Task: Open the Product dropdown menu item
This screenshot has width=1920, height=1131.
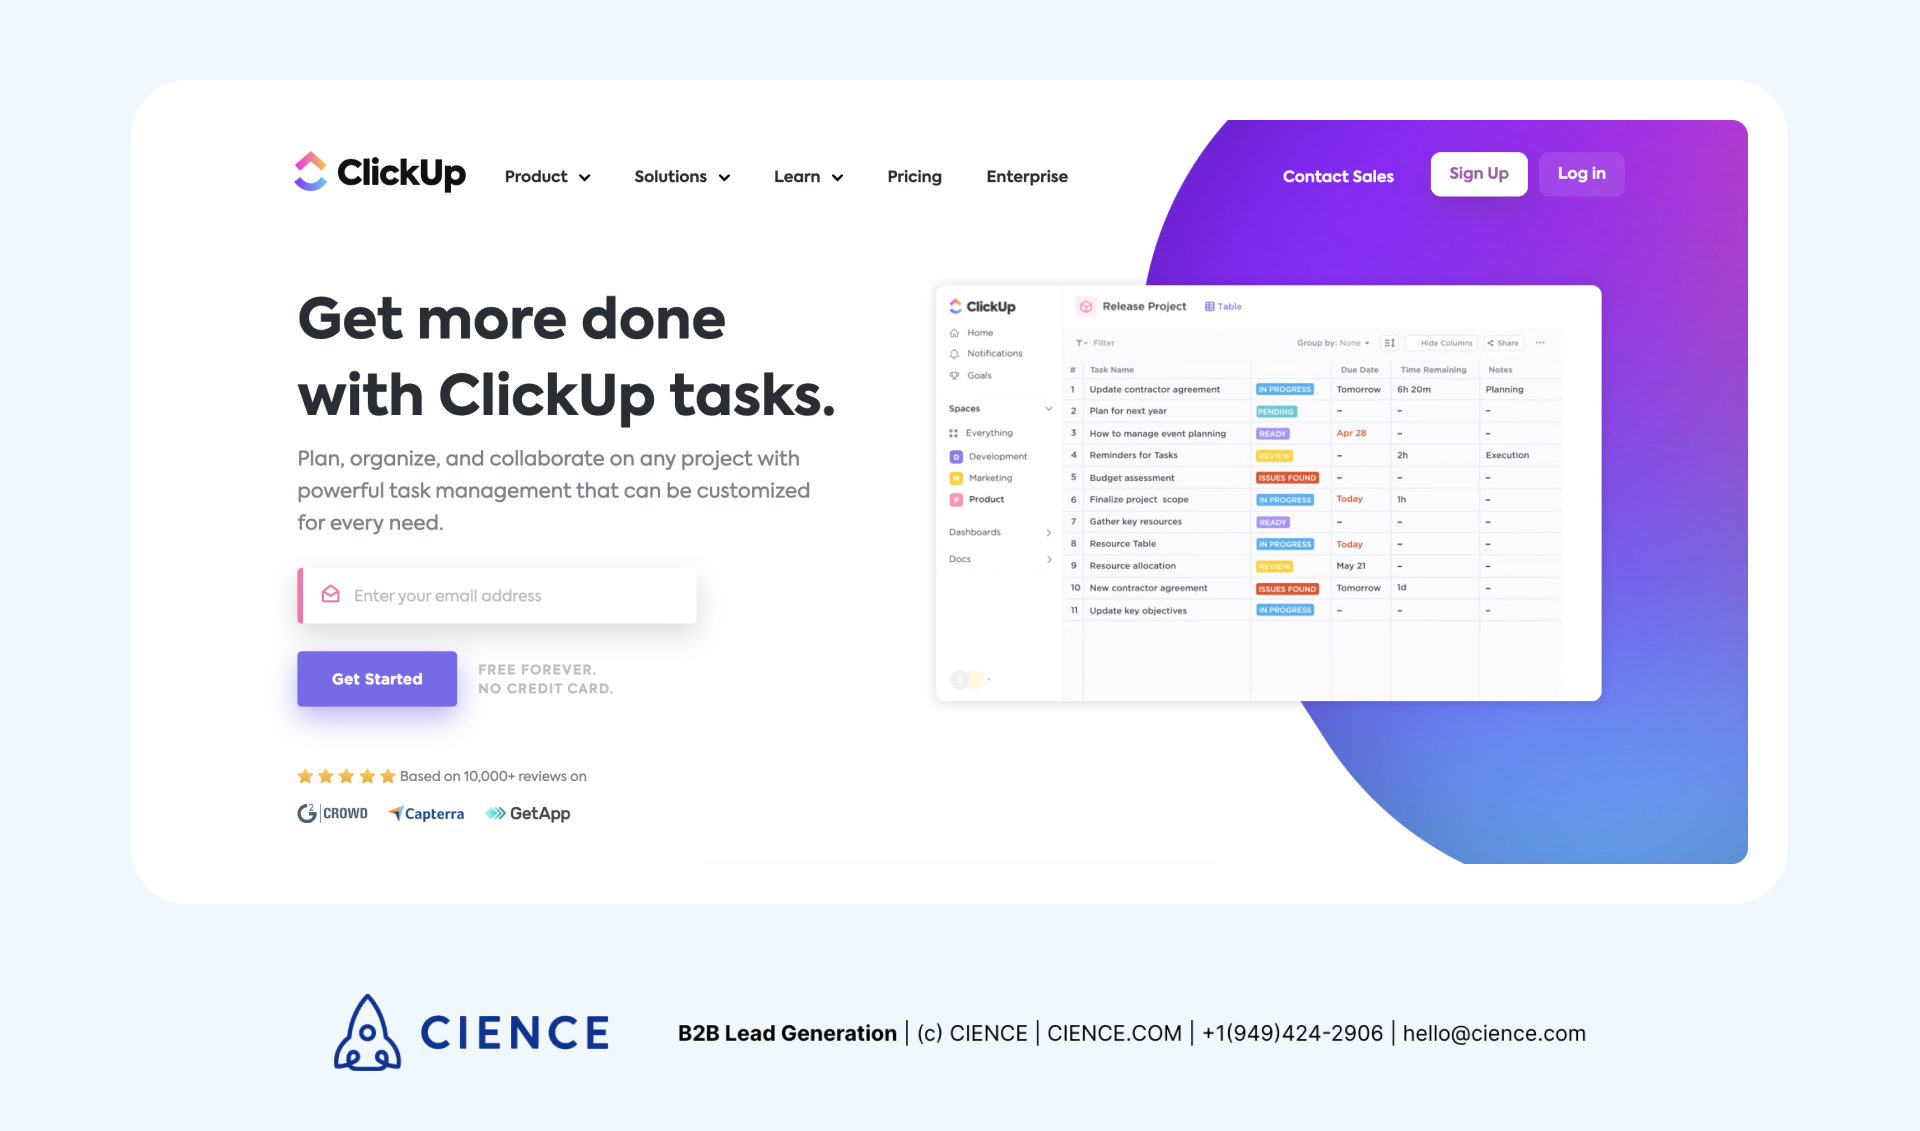Action: pyautogui.click(x=545, y=176)
